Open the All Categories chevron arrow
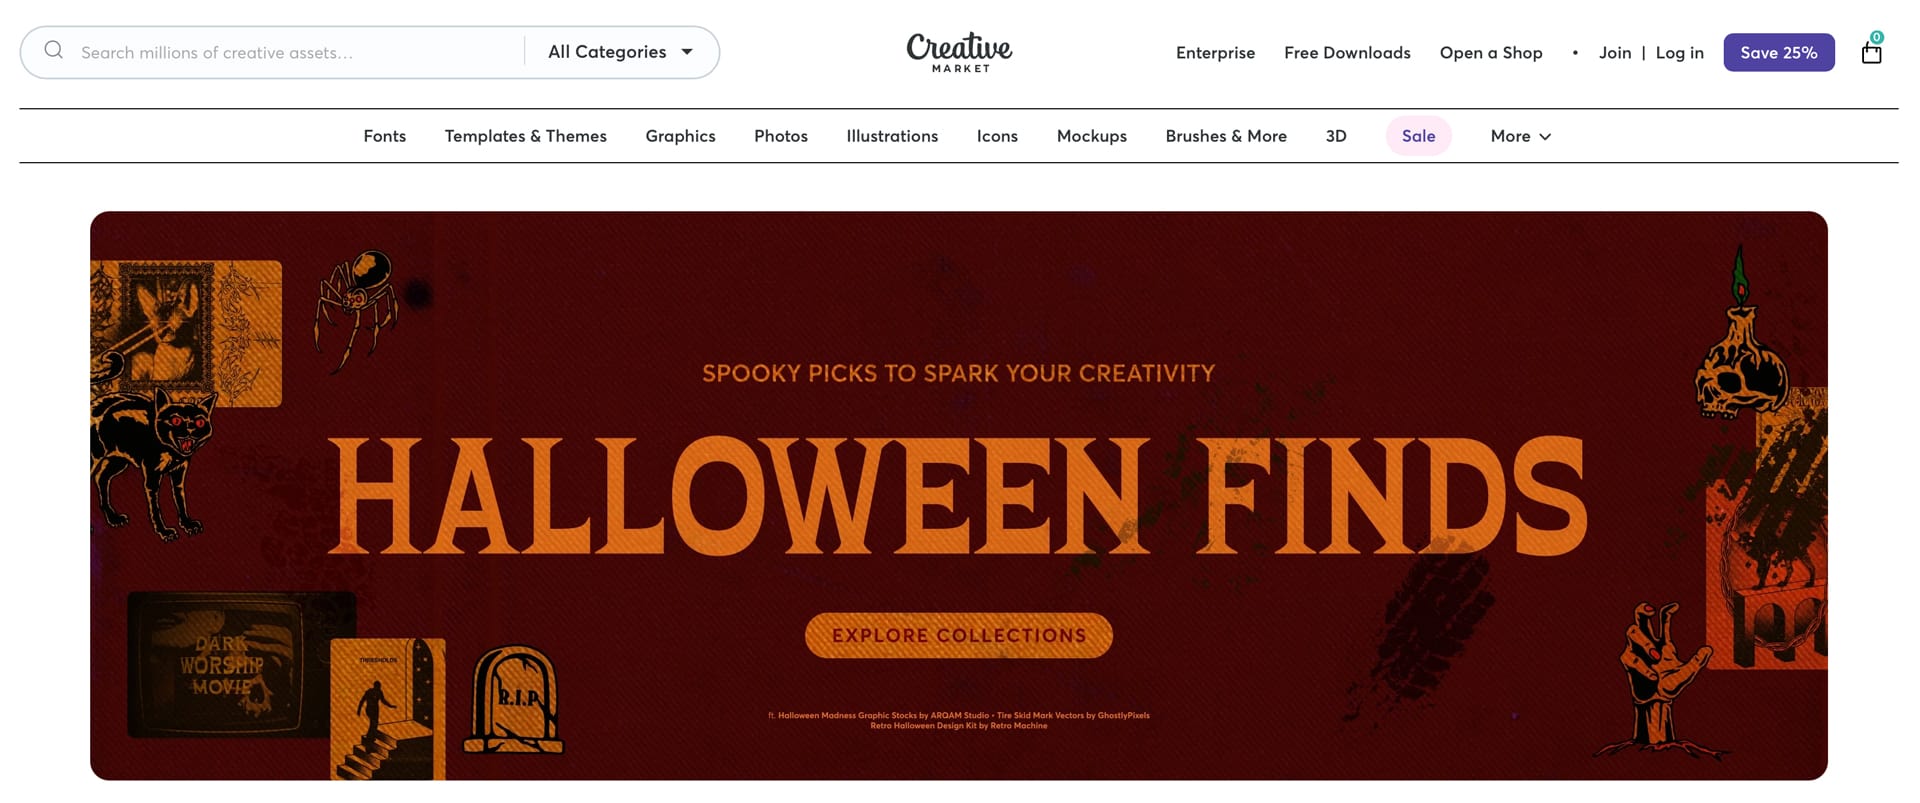 (687, 52)
